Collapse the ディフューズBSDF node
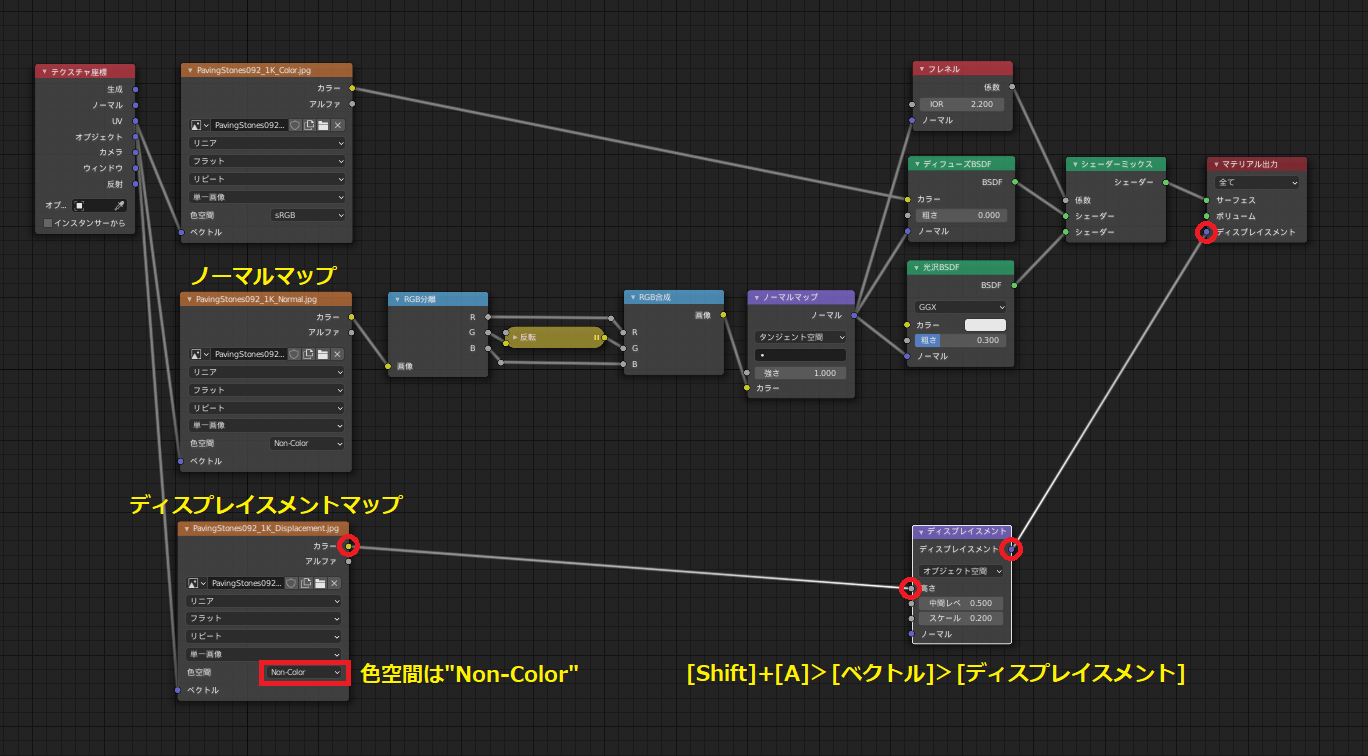 (x=916, y=164)
